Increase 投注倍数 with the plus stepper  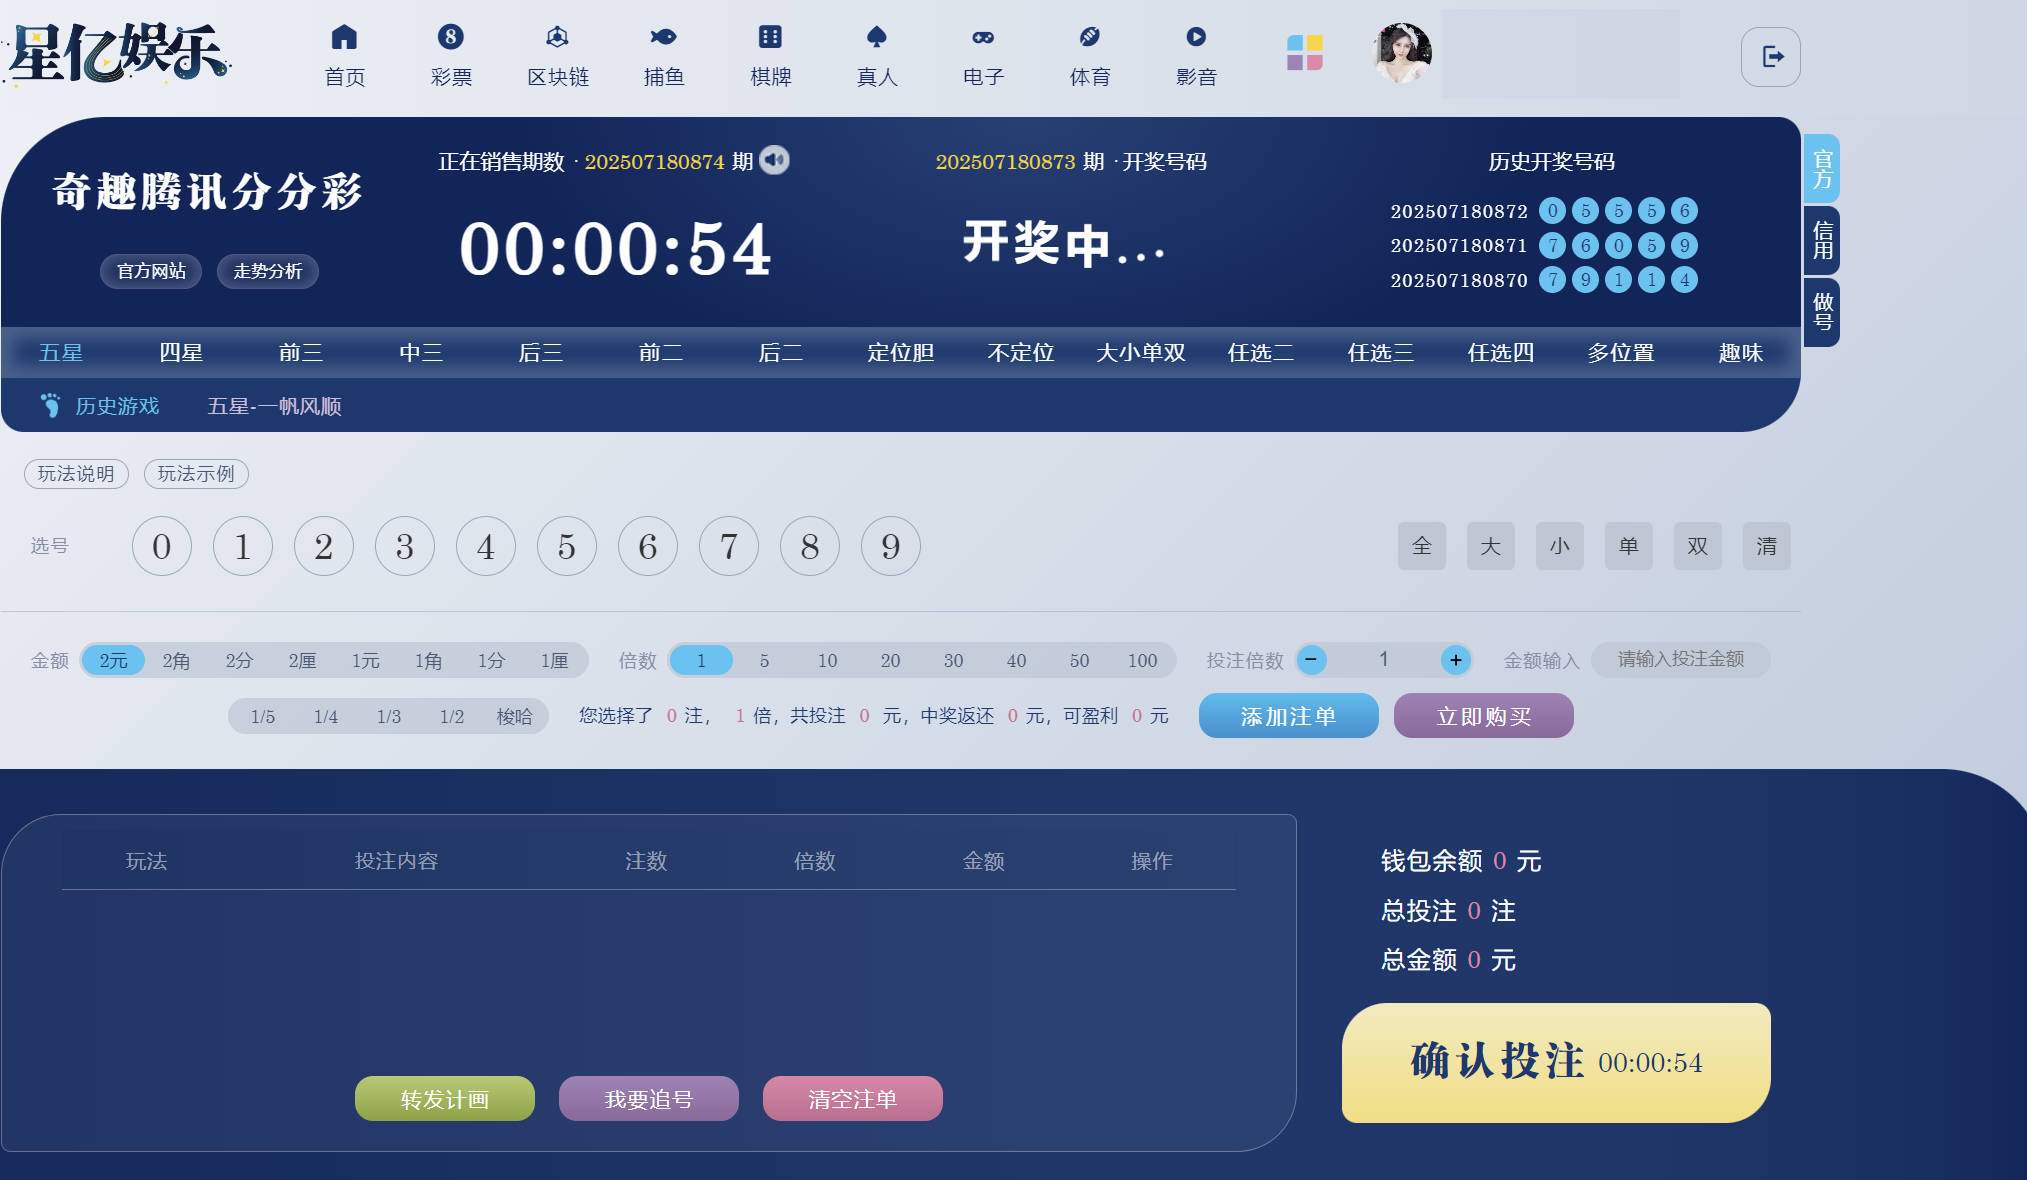pyautogui.click(x=1456, y=660)
